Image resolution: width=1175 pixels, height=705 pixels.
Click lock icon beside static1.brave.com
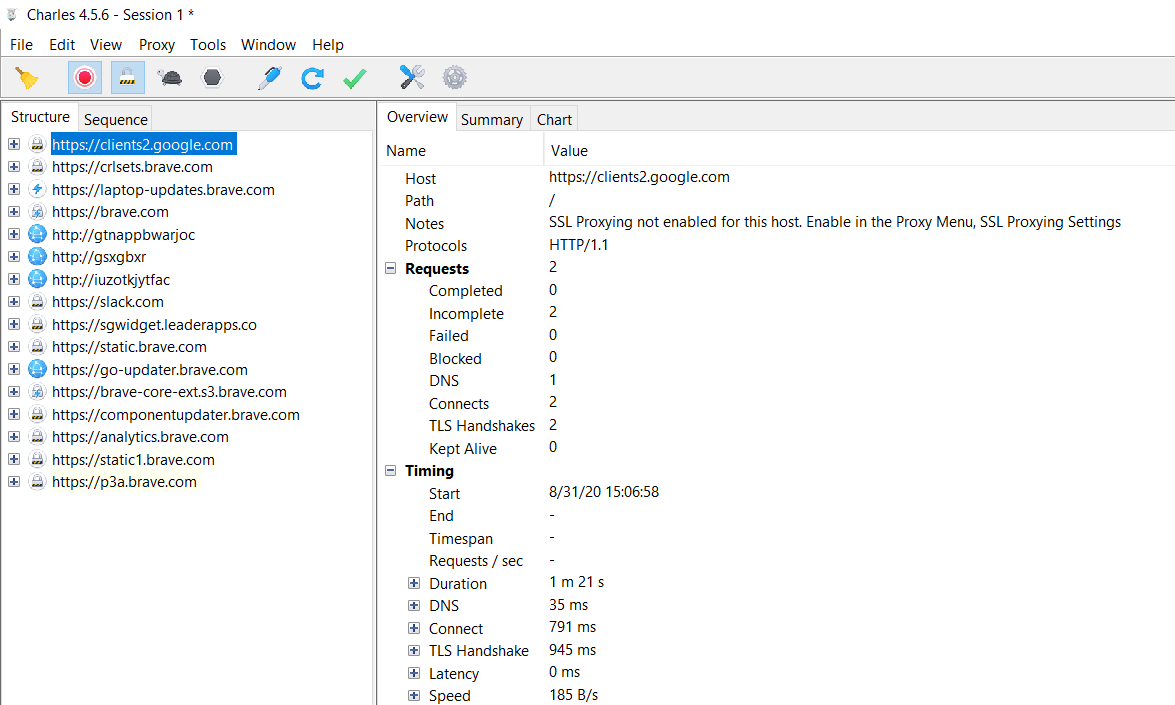pos(37,459)
